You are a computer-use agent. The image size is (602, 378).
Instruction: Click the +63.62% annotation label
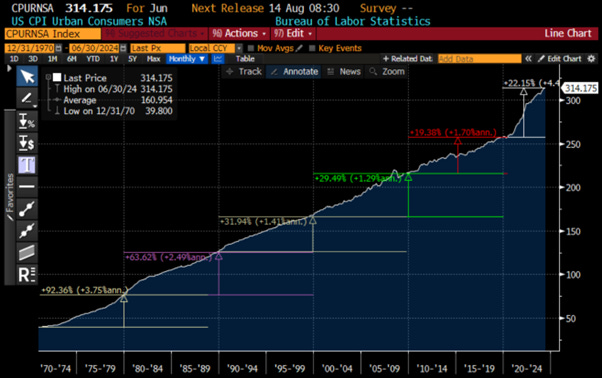(169, 257)
